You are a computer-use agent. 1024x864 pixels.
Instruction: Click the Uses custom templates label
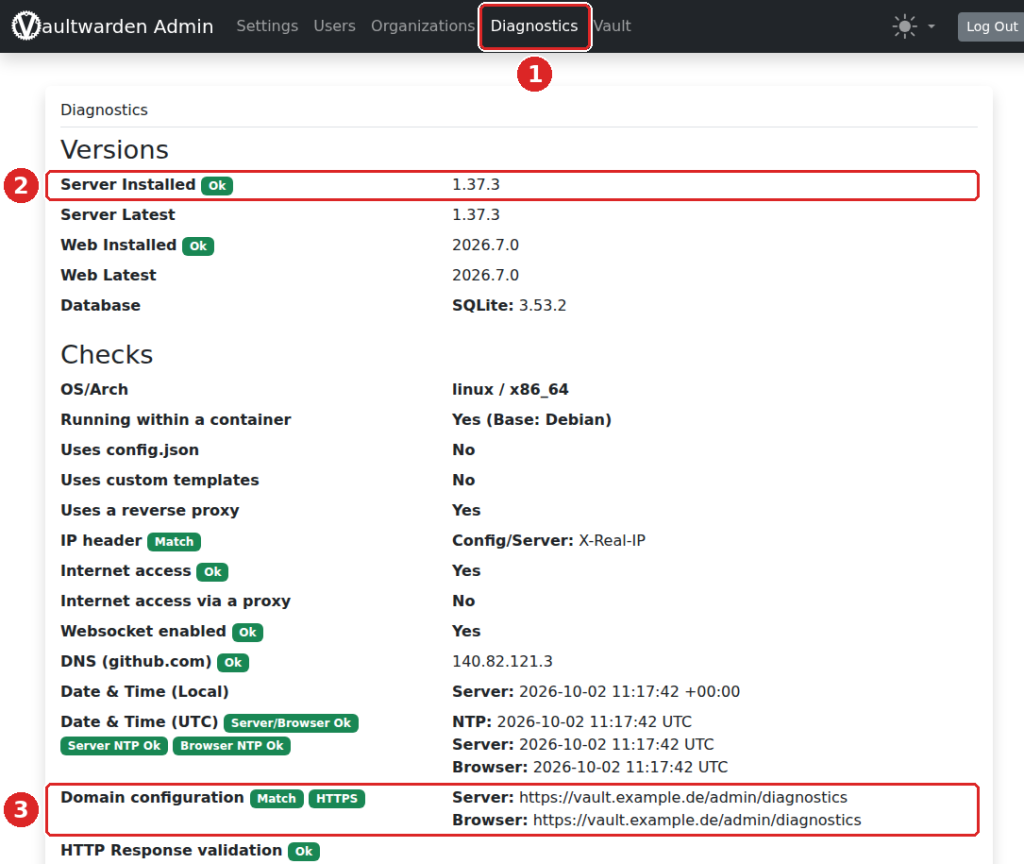[x=160, y=480]
